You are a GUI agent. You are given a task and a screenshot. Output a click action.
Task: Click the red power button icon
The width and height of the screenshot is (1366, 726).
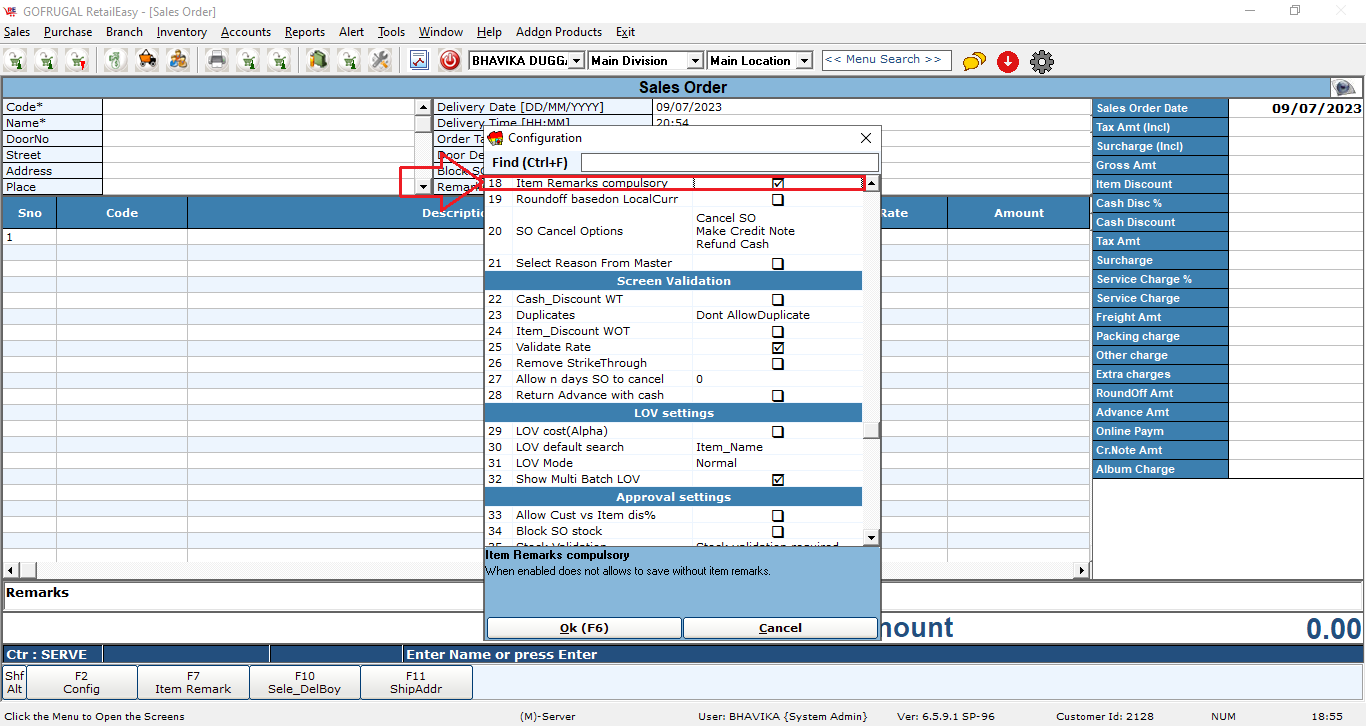point(450,61)
